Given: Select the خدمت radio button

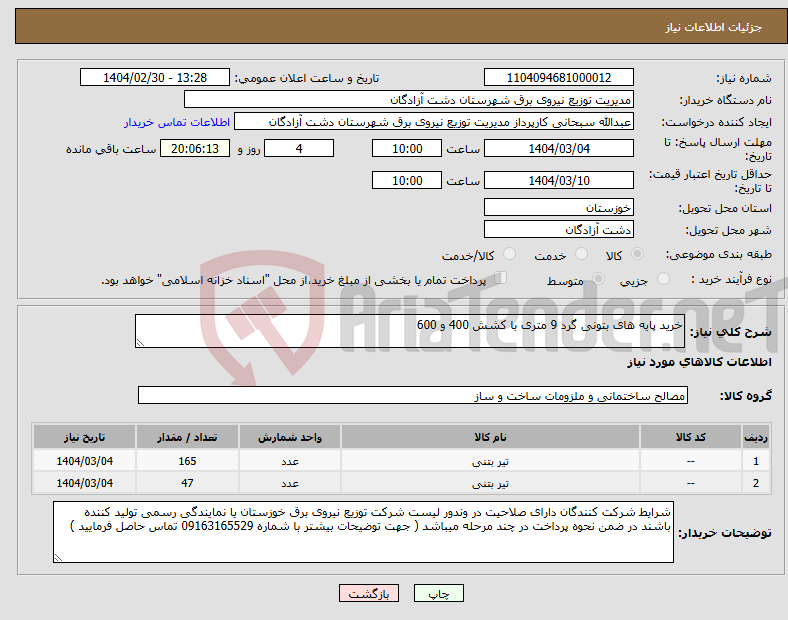Looking at the screenshot, I should click(581, 254).
